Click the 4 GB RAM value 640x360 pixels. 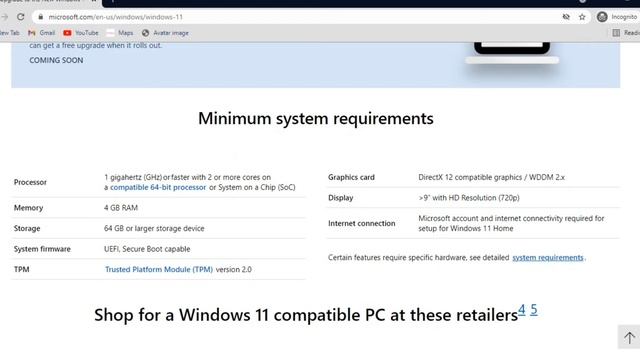click(121, 208)
